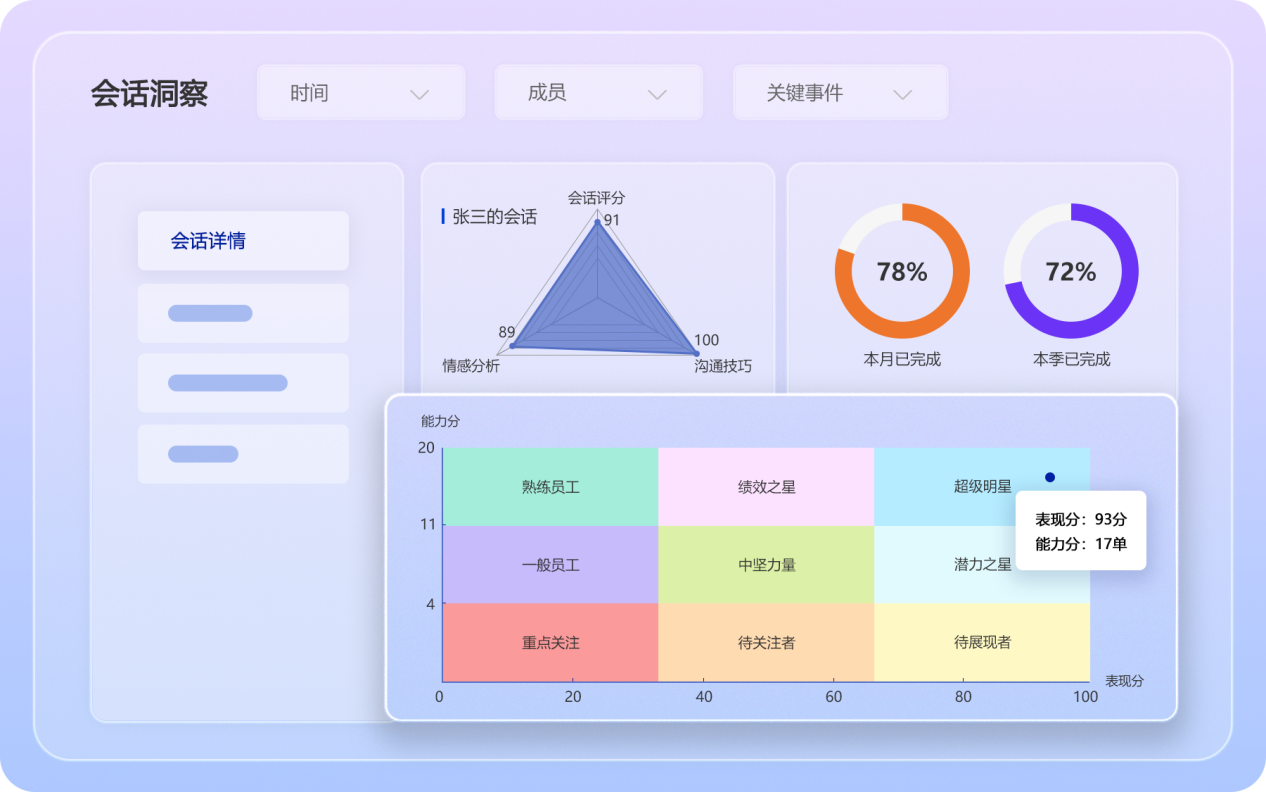Click the 重点关注 red grid cell
The width and height of the screenshot is (1266, 792).
[x=550, y=643]
